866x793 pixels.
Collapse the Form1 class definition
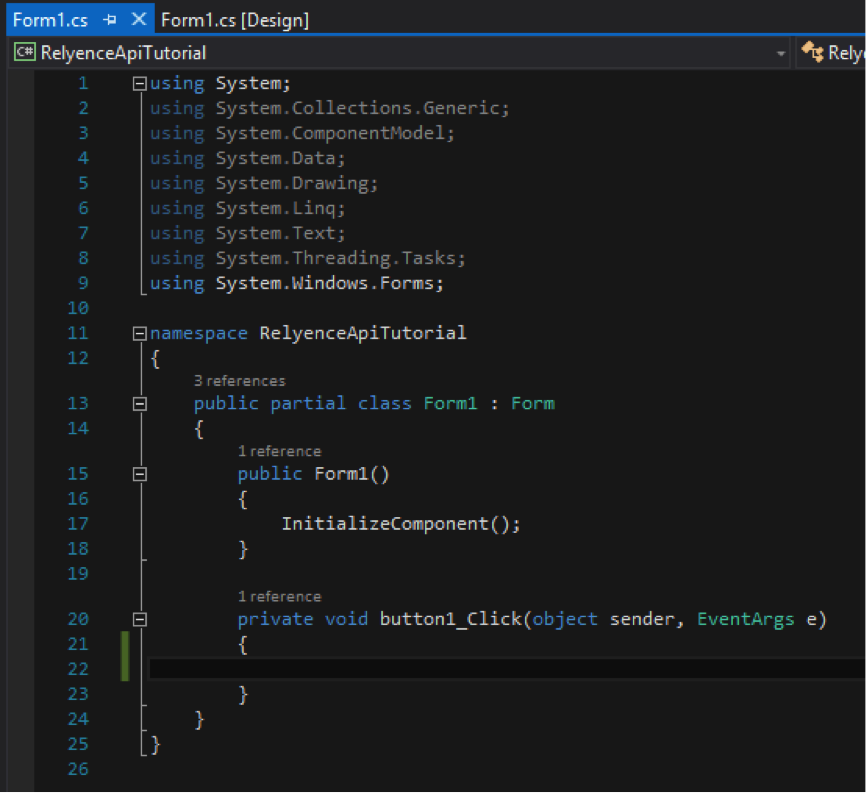coord(140,404)
